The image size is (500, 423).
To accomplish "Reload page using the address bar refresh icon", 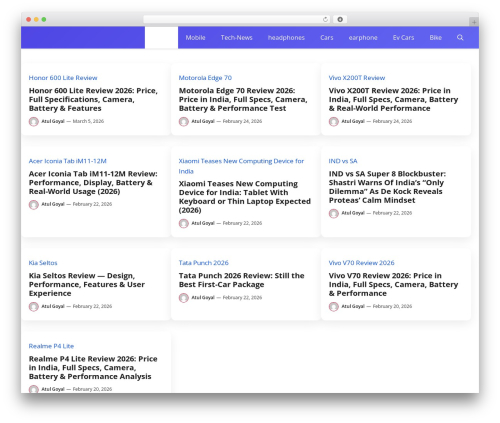I will click(325, 19).
